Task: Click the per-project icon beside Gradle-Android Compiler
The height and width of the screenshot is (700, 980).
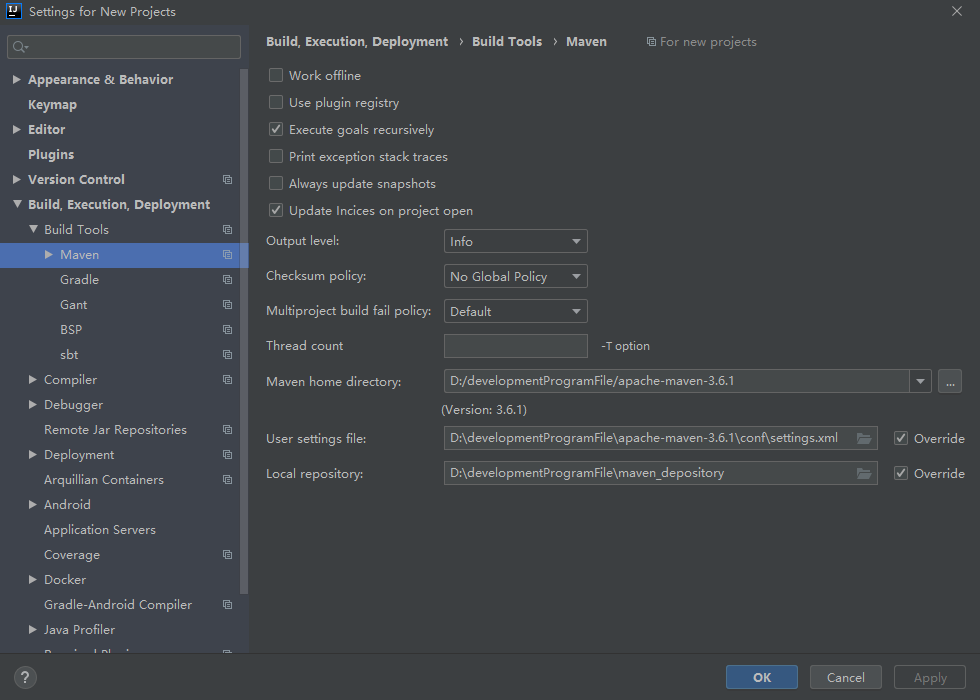Action: pyautogui.click(x=228, y=604)
